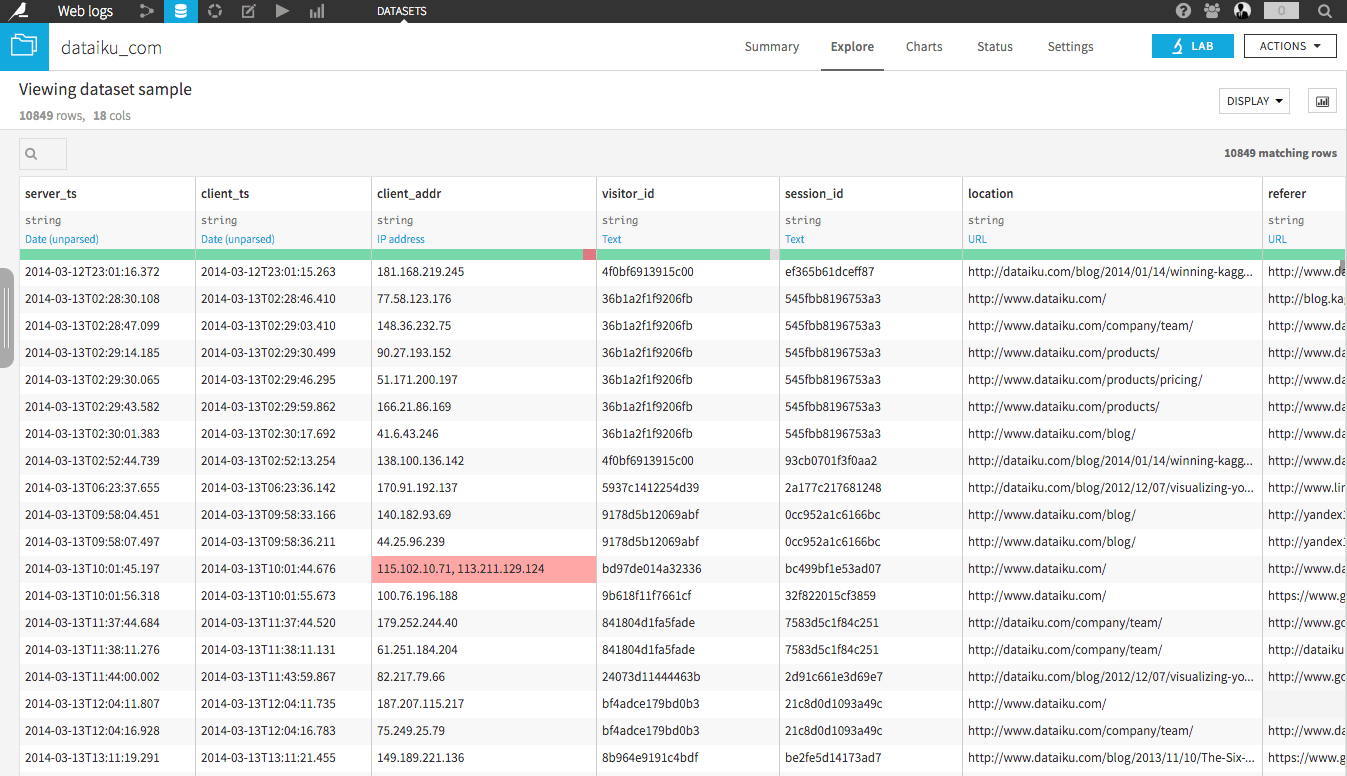1347x776 pixels.
Task: Select session cell be2fe5d14173ad7
Action: (871, 758)
